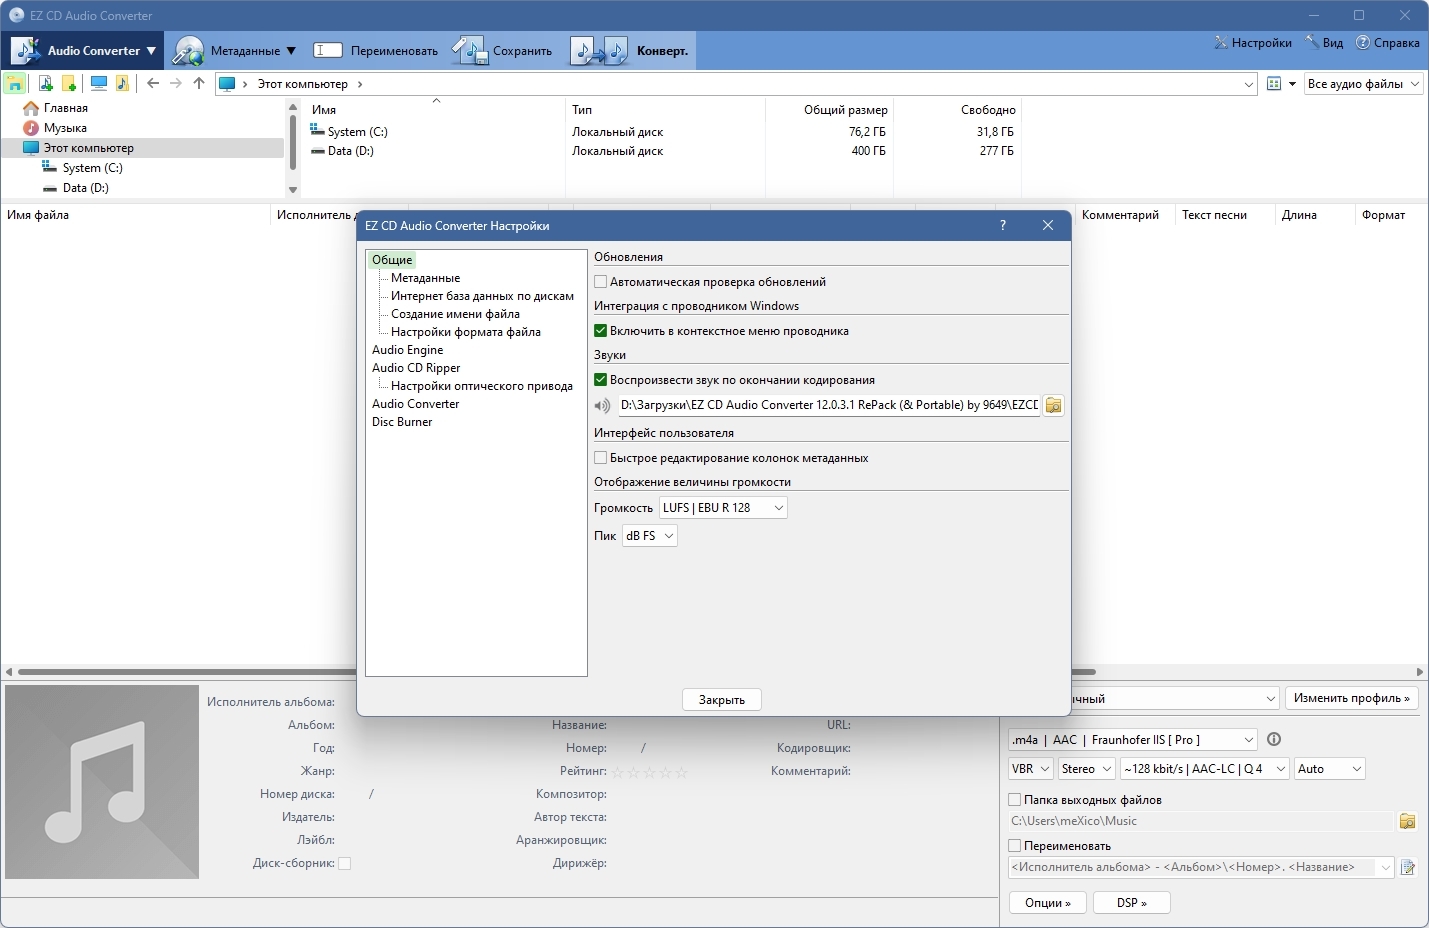Screen dimensions: 1429x928
Task: Open Настройки оптического привода settings
Action: (x=482, y=386)
